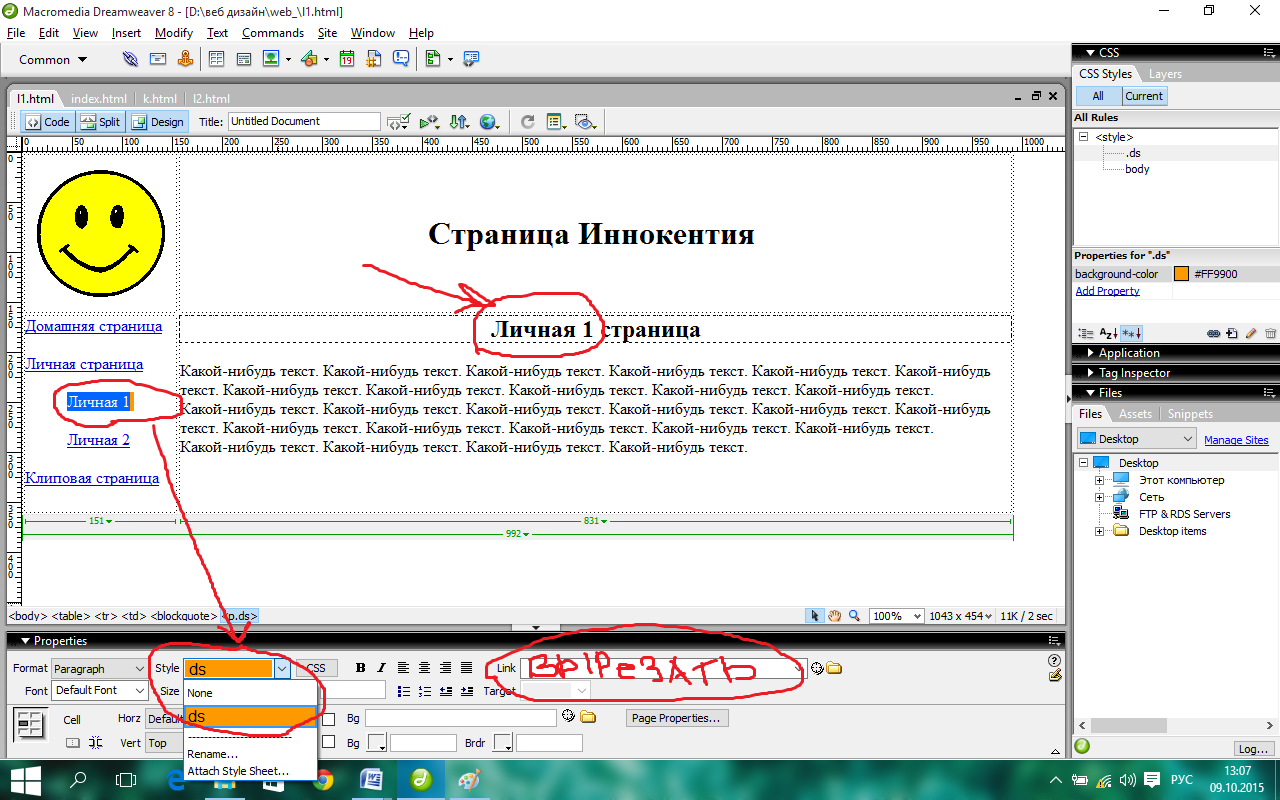This screenshot has height=800, width=1280.
Task: Browse for link file folder icon
Action: pos(834,668)
